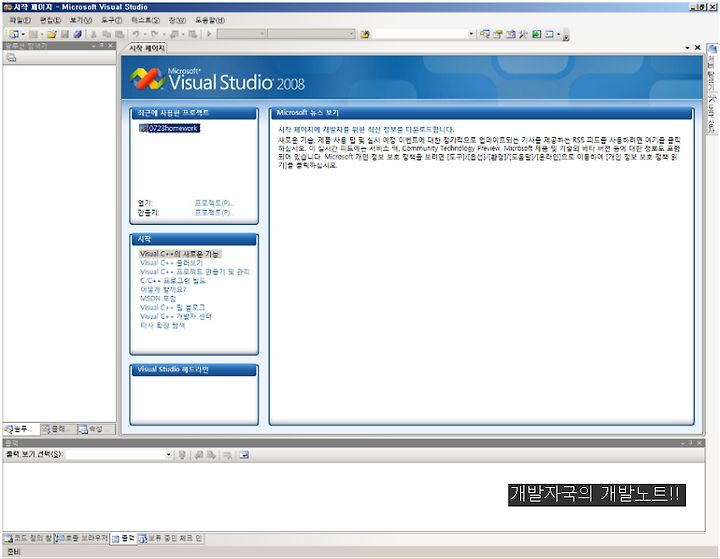Click the New Project toolbar icon
Screen dimensions: 720x559
[x=14, y=34]
